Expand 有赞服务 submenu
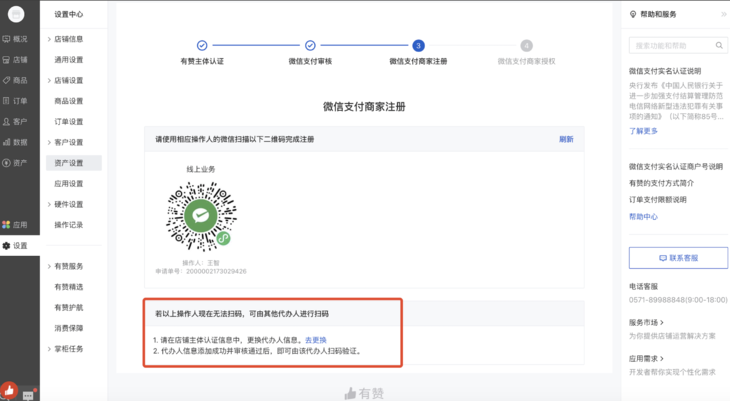Viewport: 730px width, 401px height. click(x=68, y=266)
